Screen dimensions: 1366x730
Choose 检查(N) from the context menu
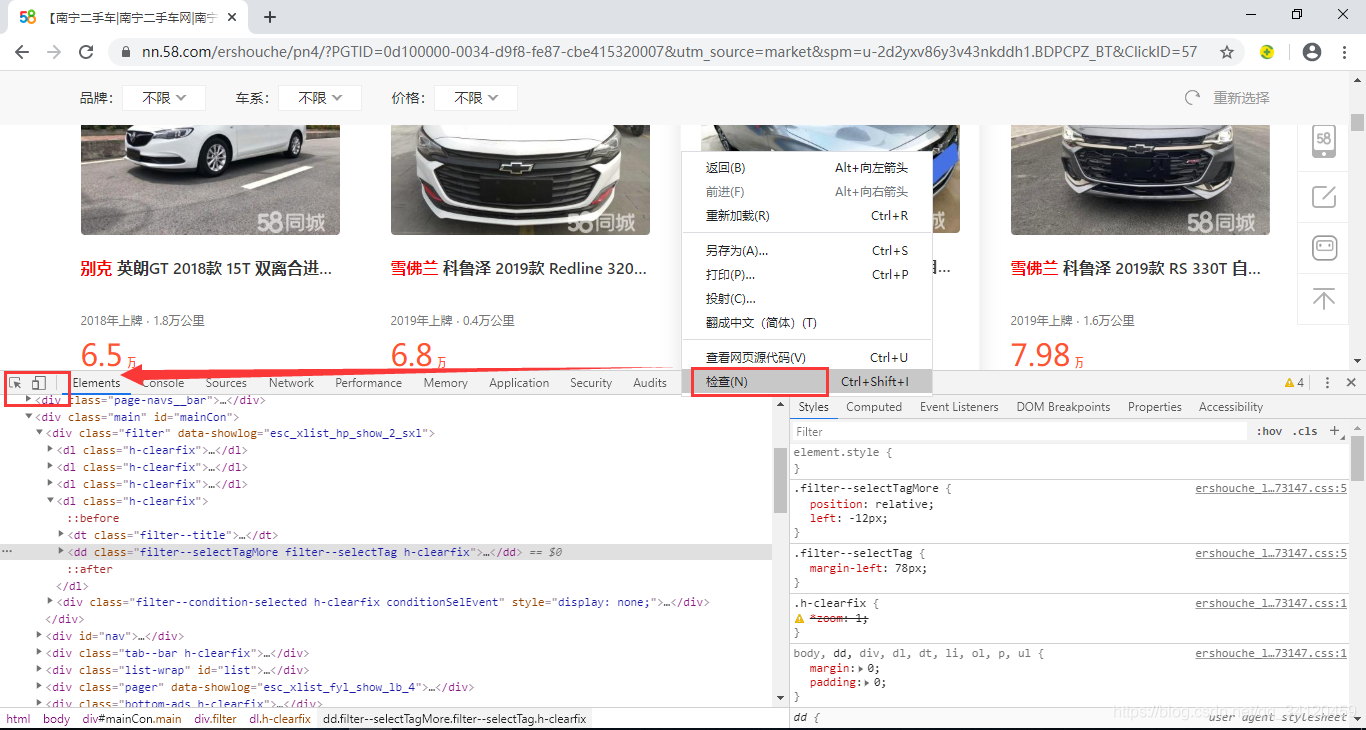(x=807, y=382)
